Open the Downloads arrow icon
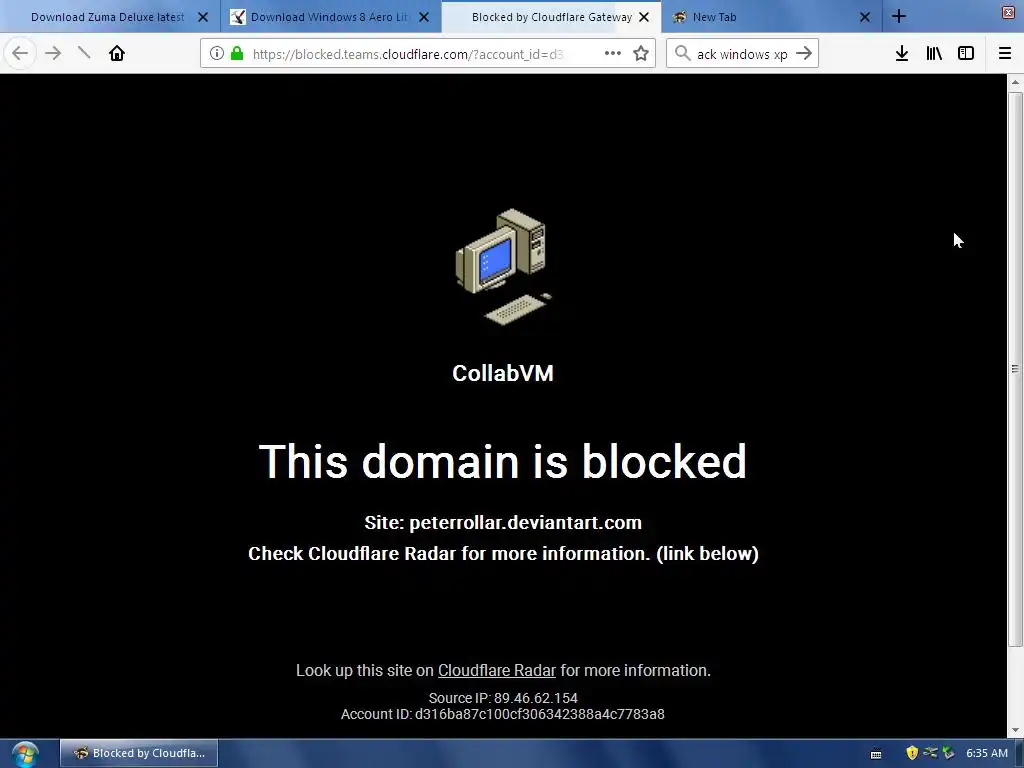 tap(902, 54)
